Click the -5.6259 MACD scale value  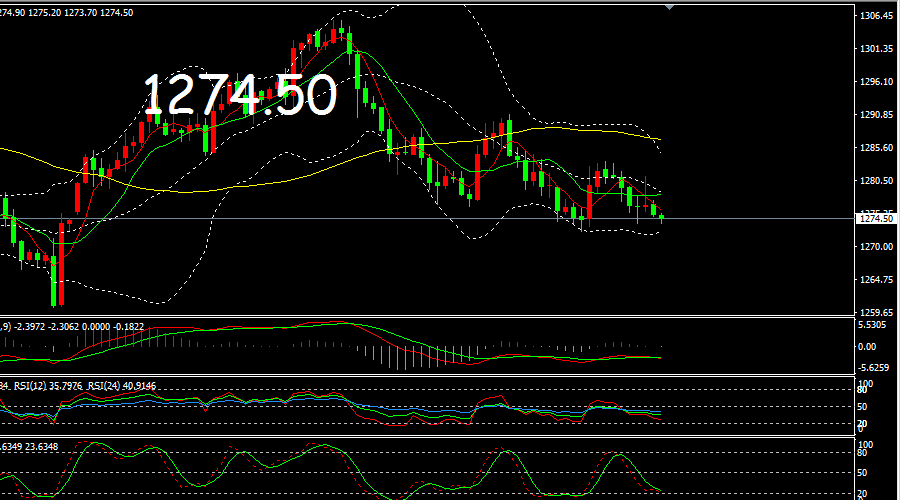point(873,367)
